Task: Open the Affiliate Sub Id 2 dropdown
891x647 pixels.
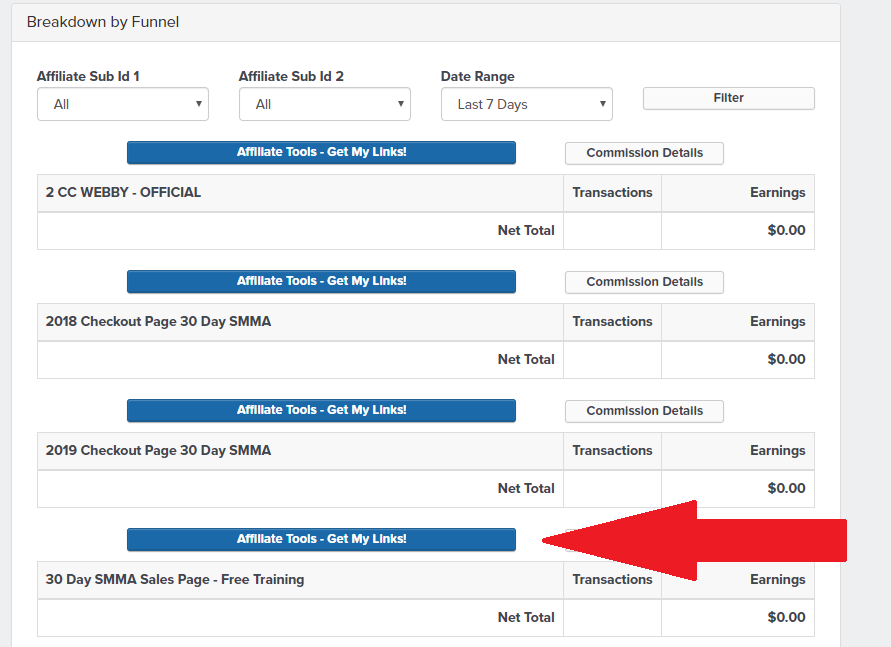Action: 324,104
